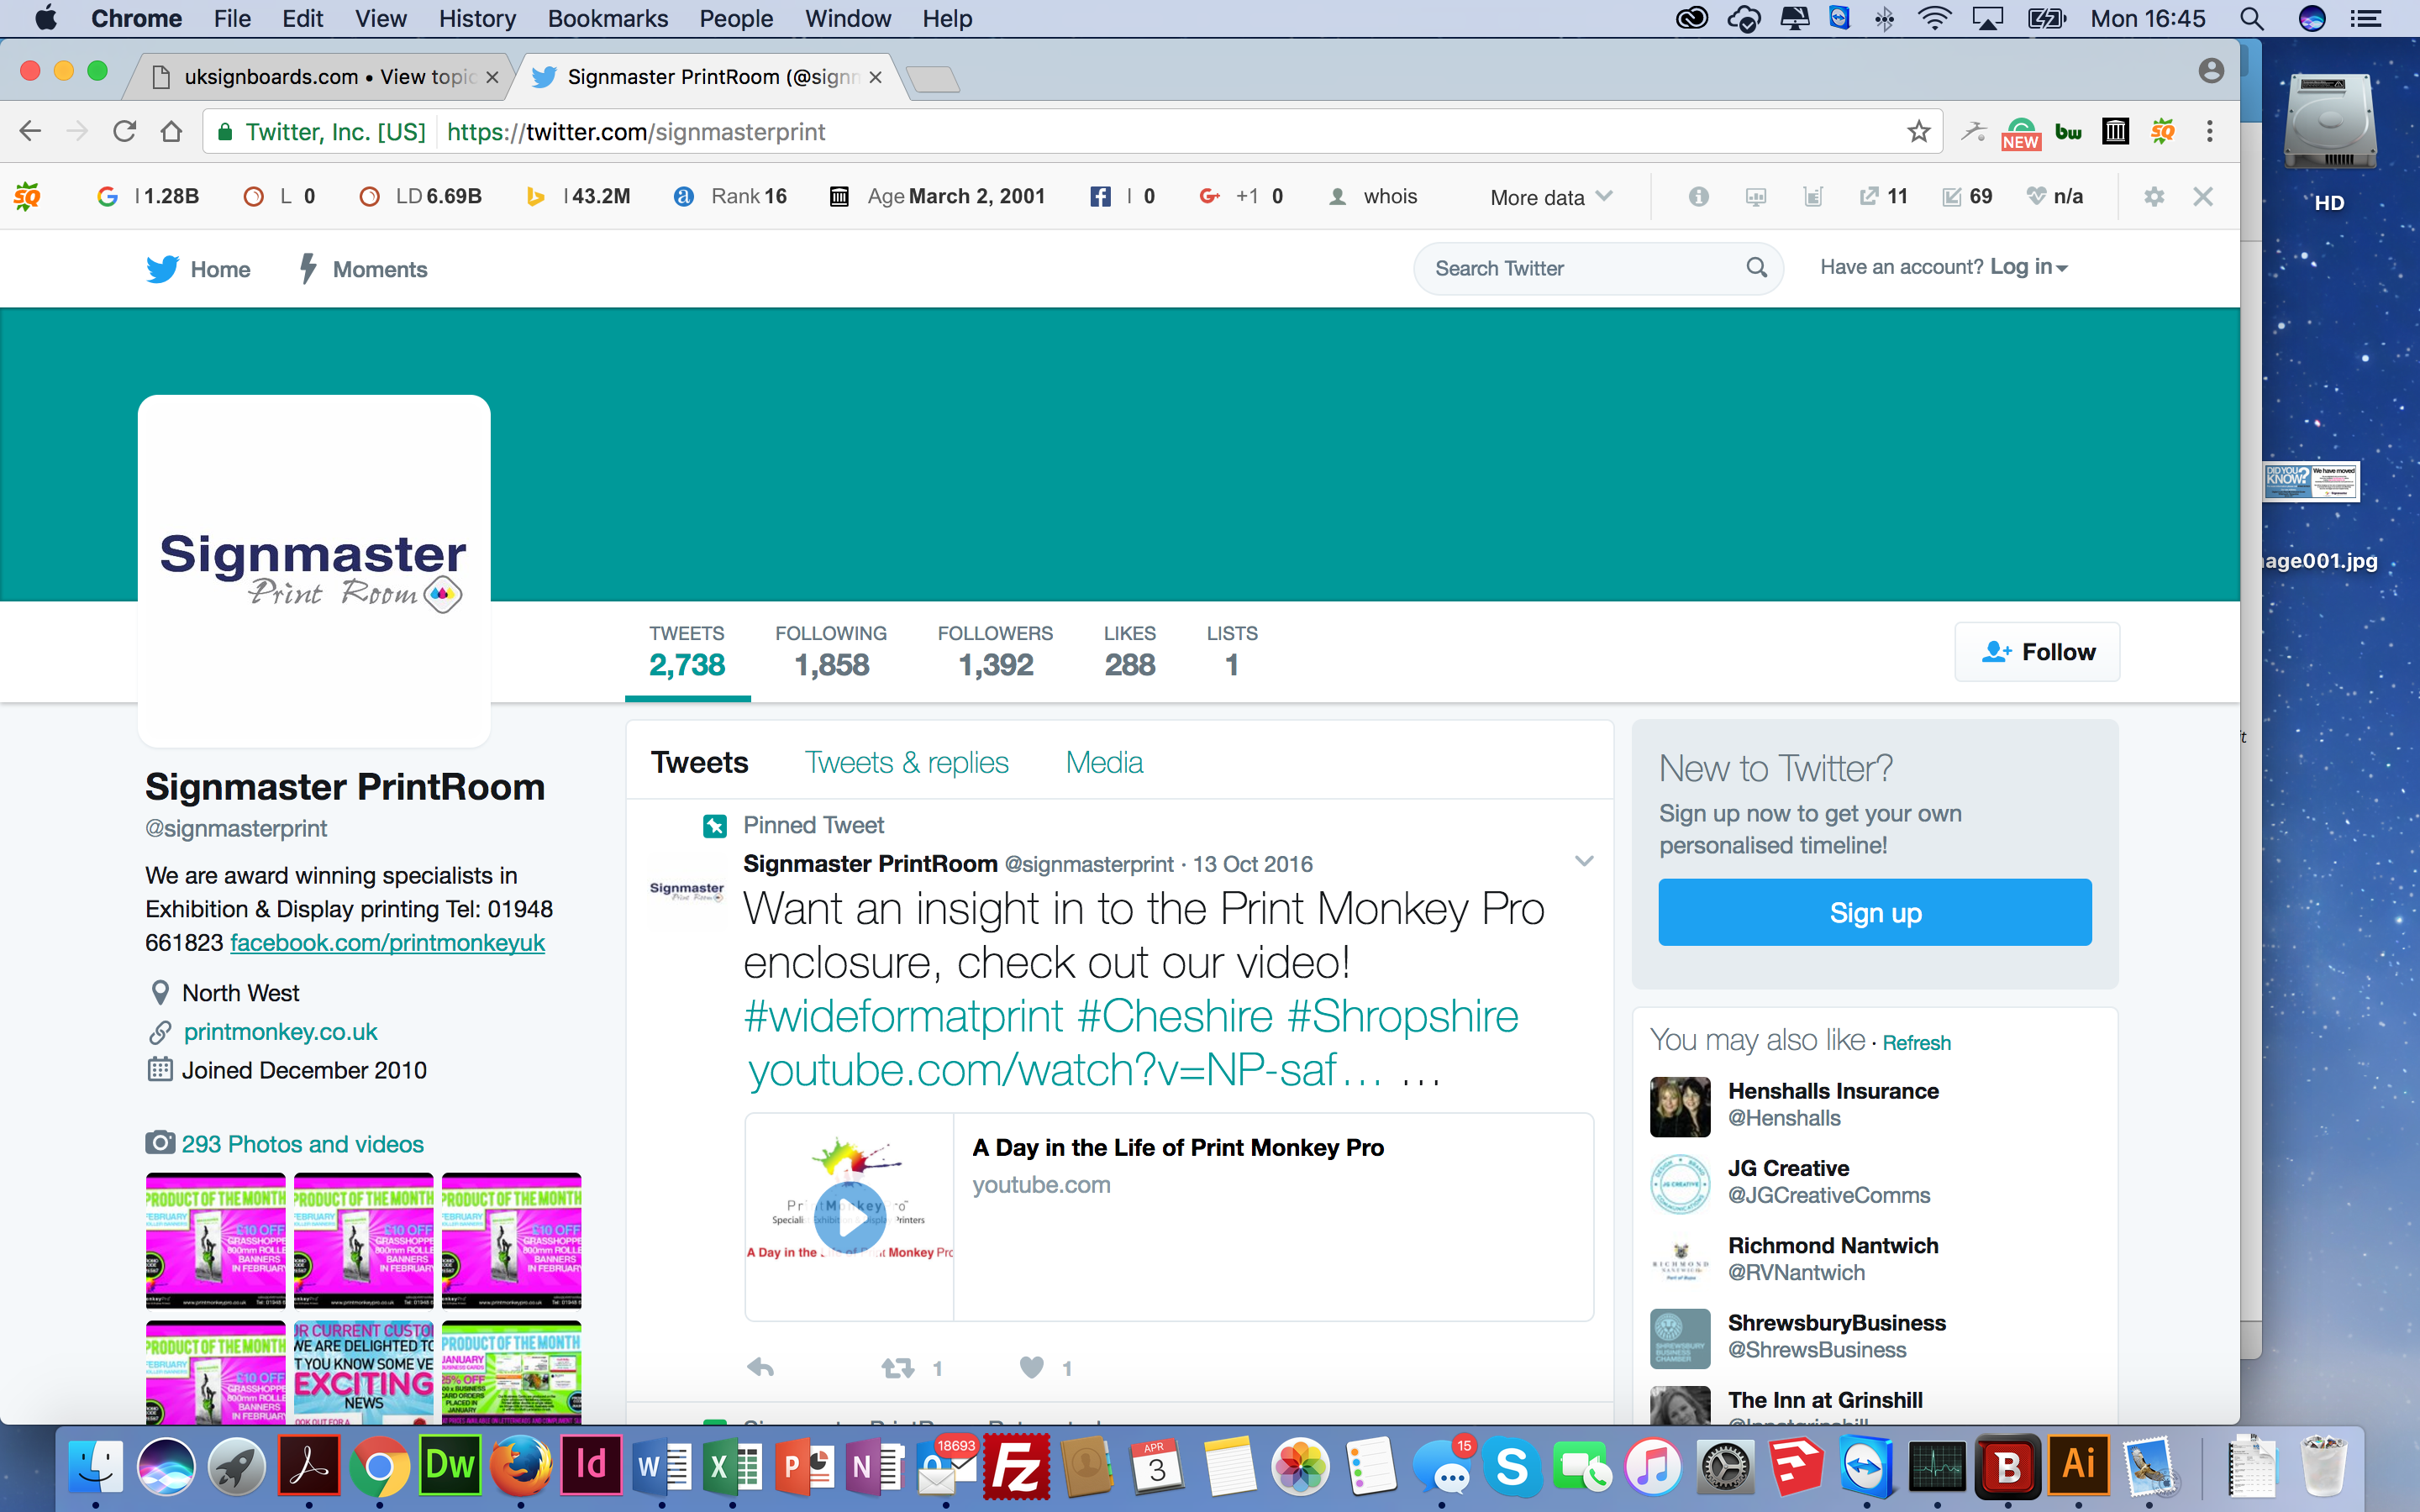Switch to Tweets & replies tab
Screen dimensions: 2420x1512
(x=906, y=762)
